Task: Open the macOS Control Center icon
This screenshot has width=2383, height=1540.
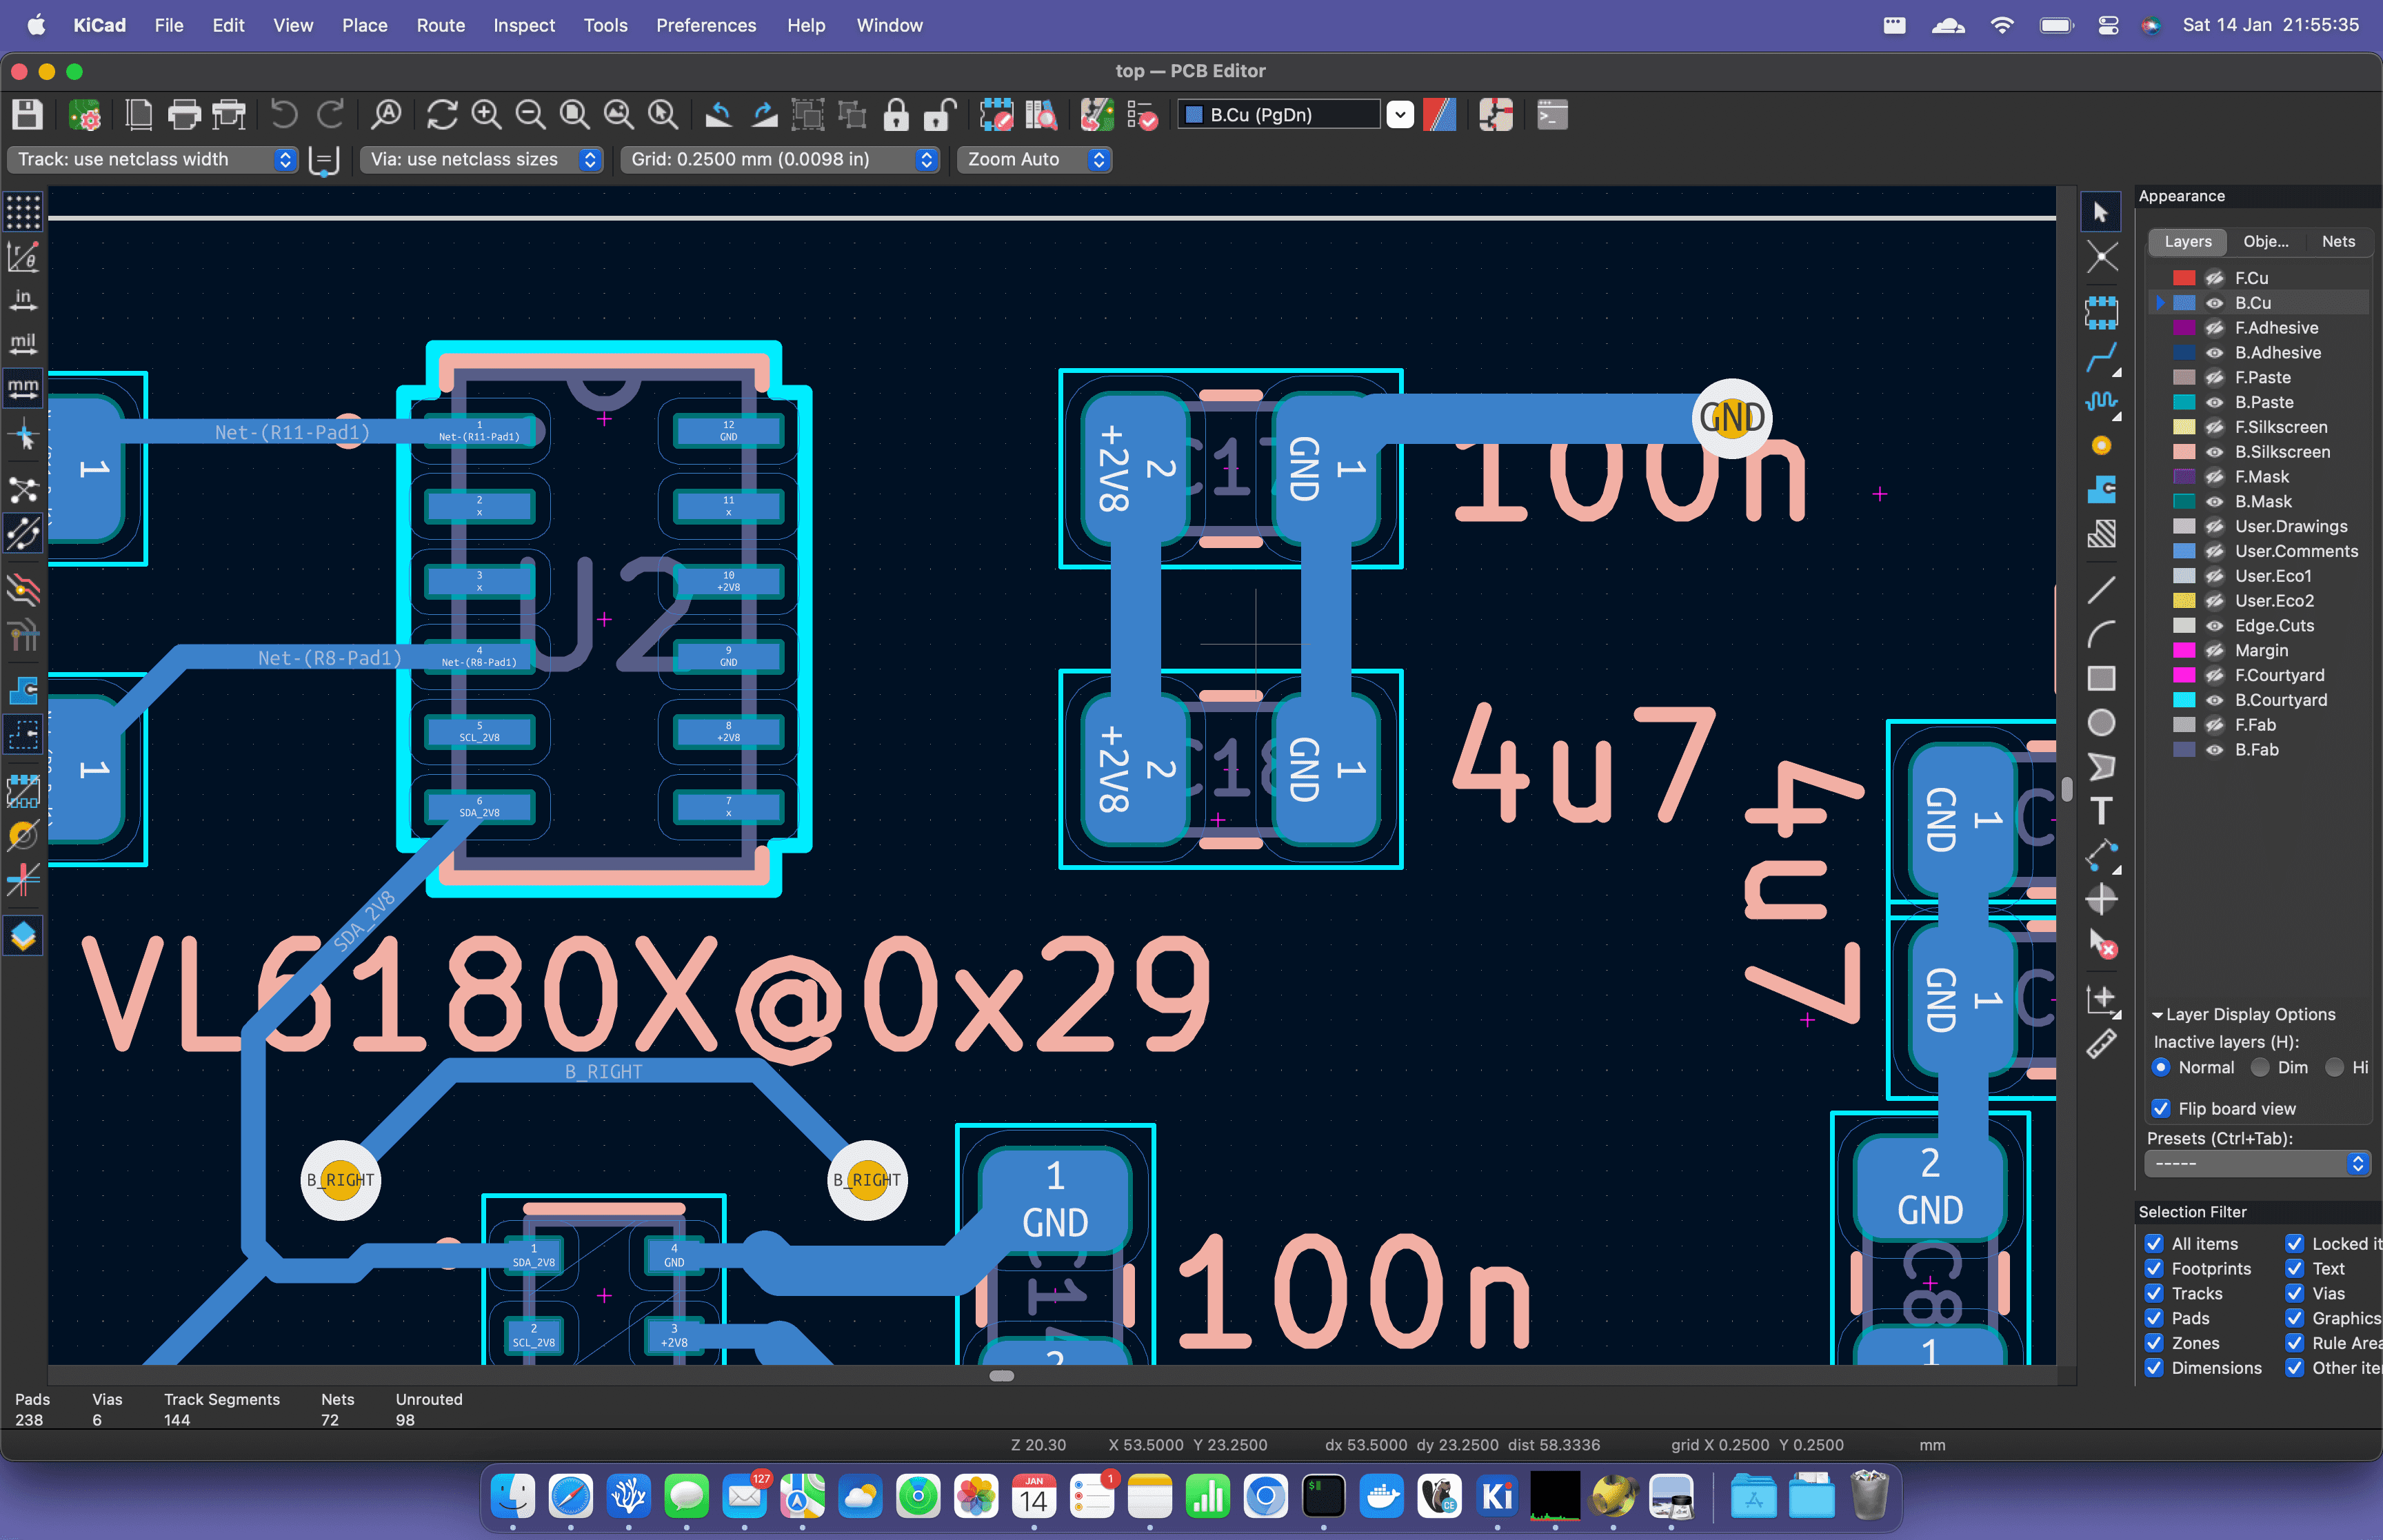Action: coord(2108,25)
